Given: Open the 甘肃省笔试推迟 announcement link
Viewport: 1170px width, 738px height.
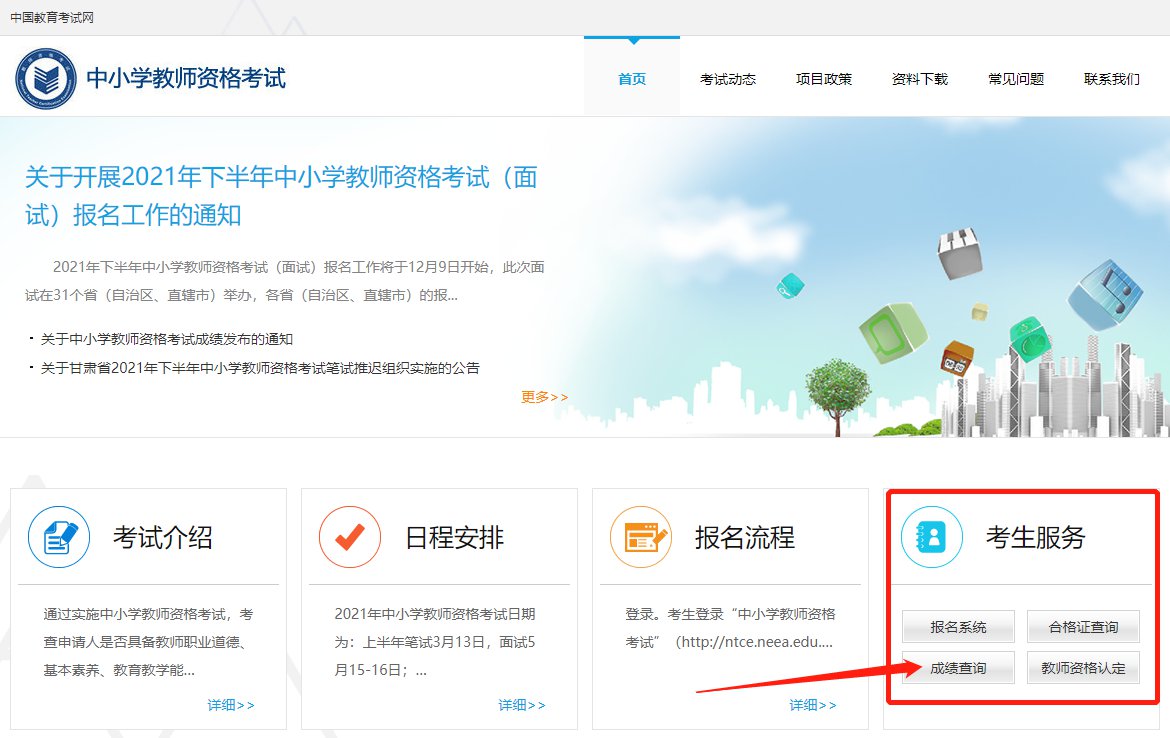Looking at the screenshot, I should [260, 368].
